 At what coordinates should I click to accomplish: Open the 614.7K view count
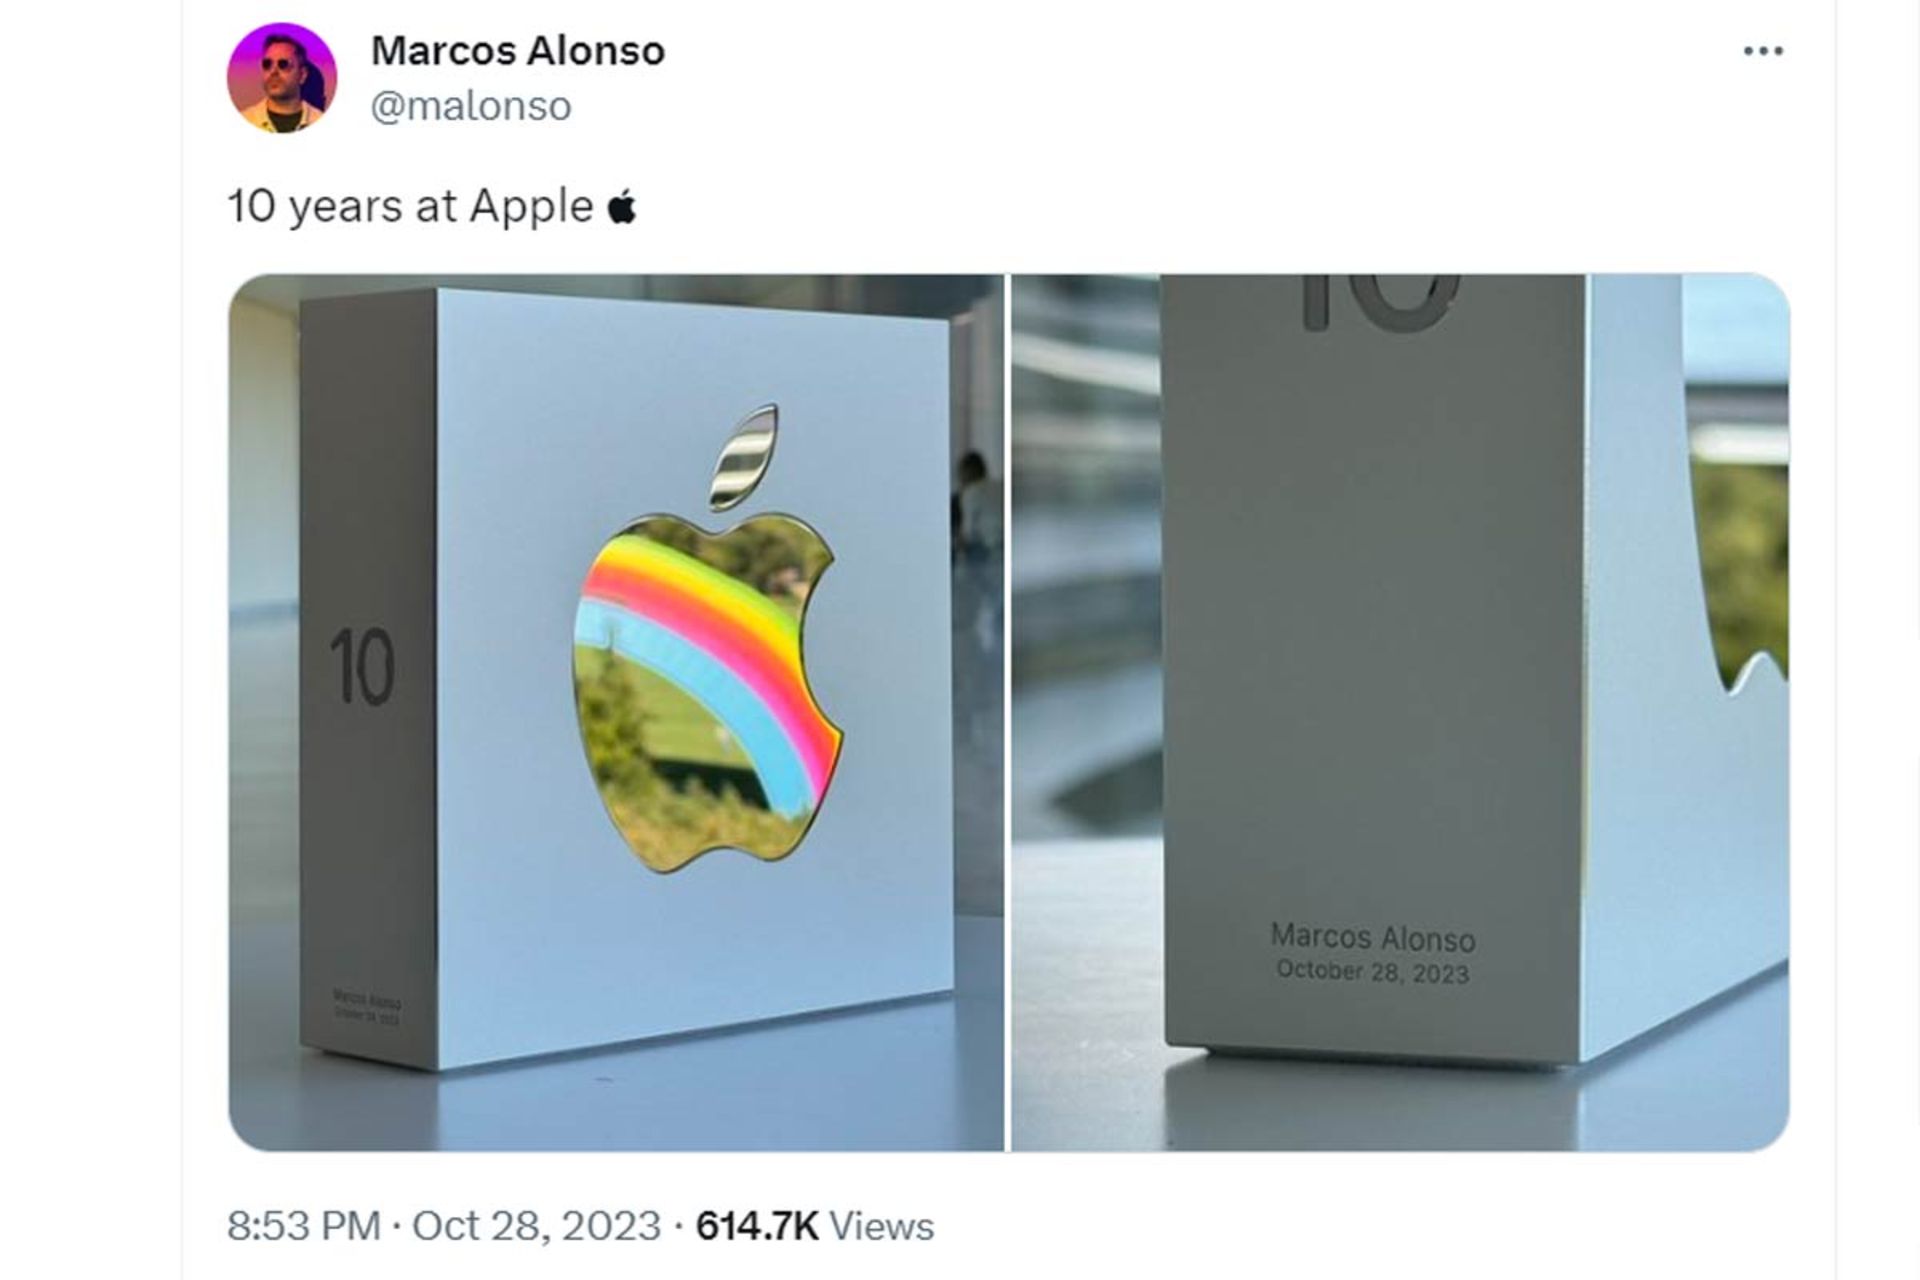pyautogui.click(x=757, y=1225)
